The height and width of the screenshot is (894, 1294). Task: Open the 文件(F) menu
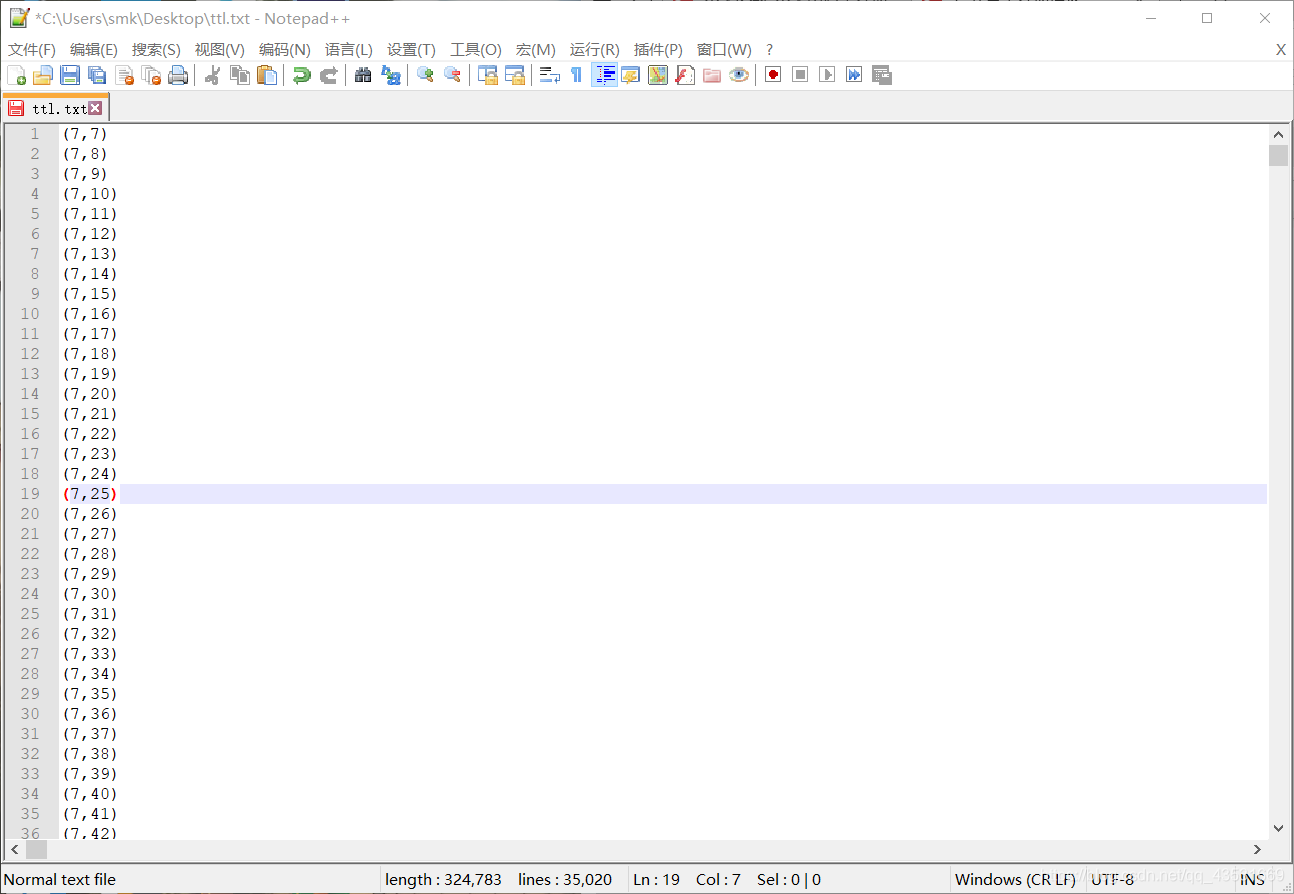32,50
